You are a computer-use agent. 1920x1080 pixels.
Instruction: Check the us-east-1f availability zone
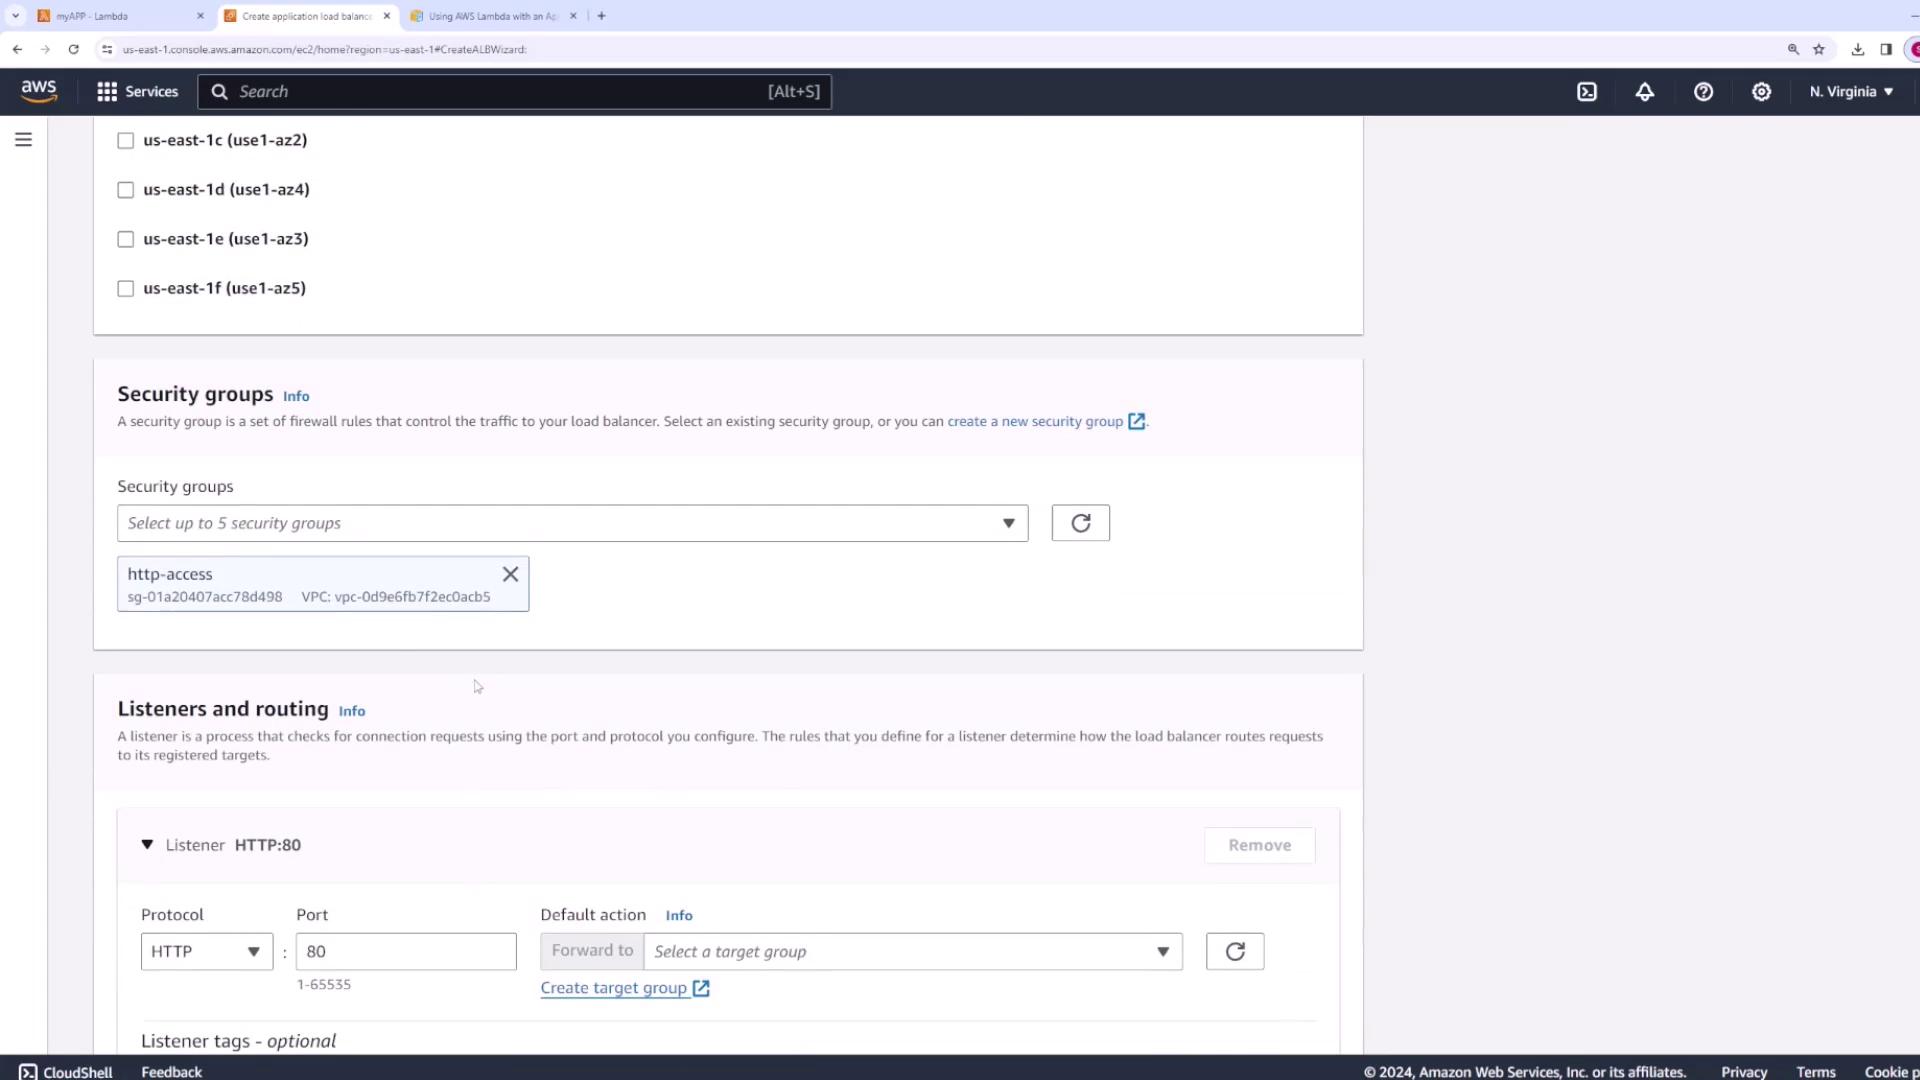click(126, 289)
